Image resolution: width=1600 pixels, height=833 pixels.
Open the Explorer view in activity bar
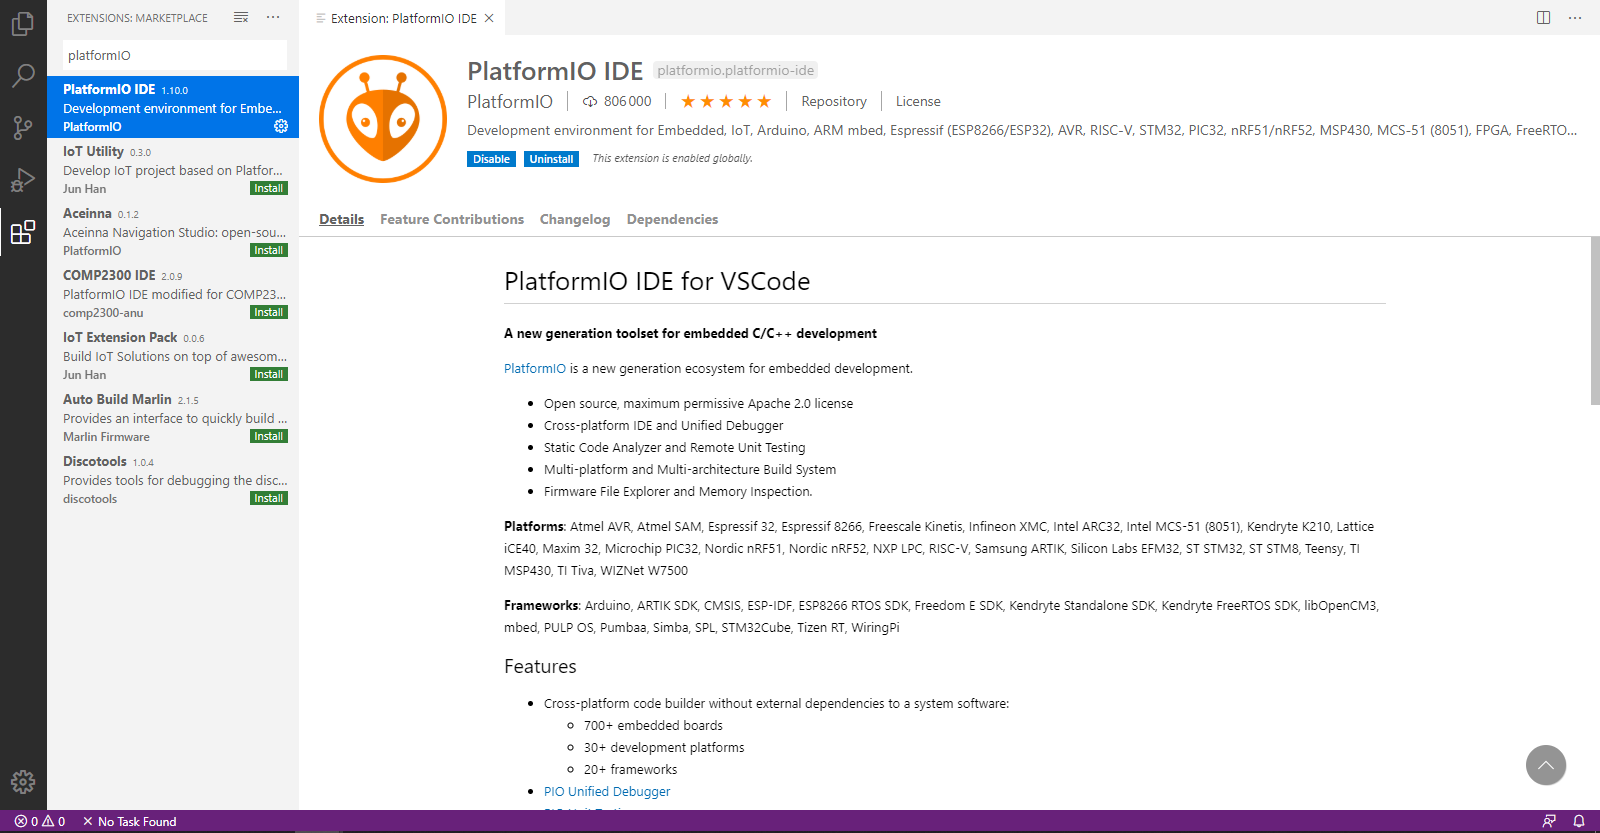(x=23, y=23)
